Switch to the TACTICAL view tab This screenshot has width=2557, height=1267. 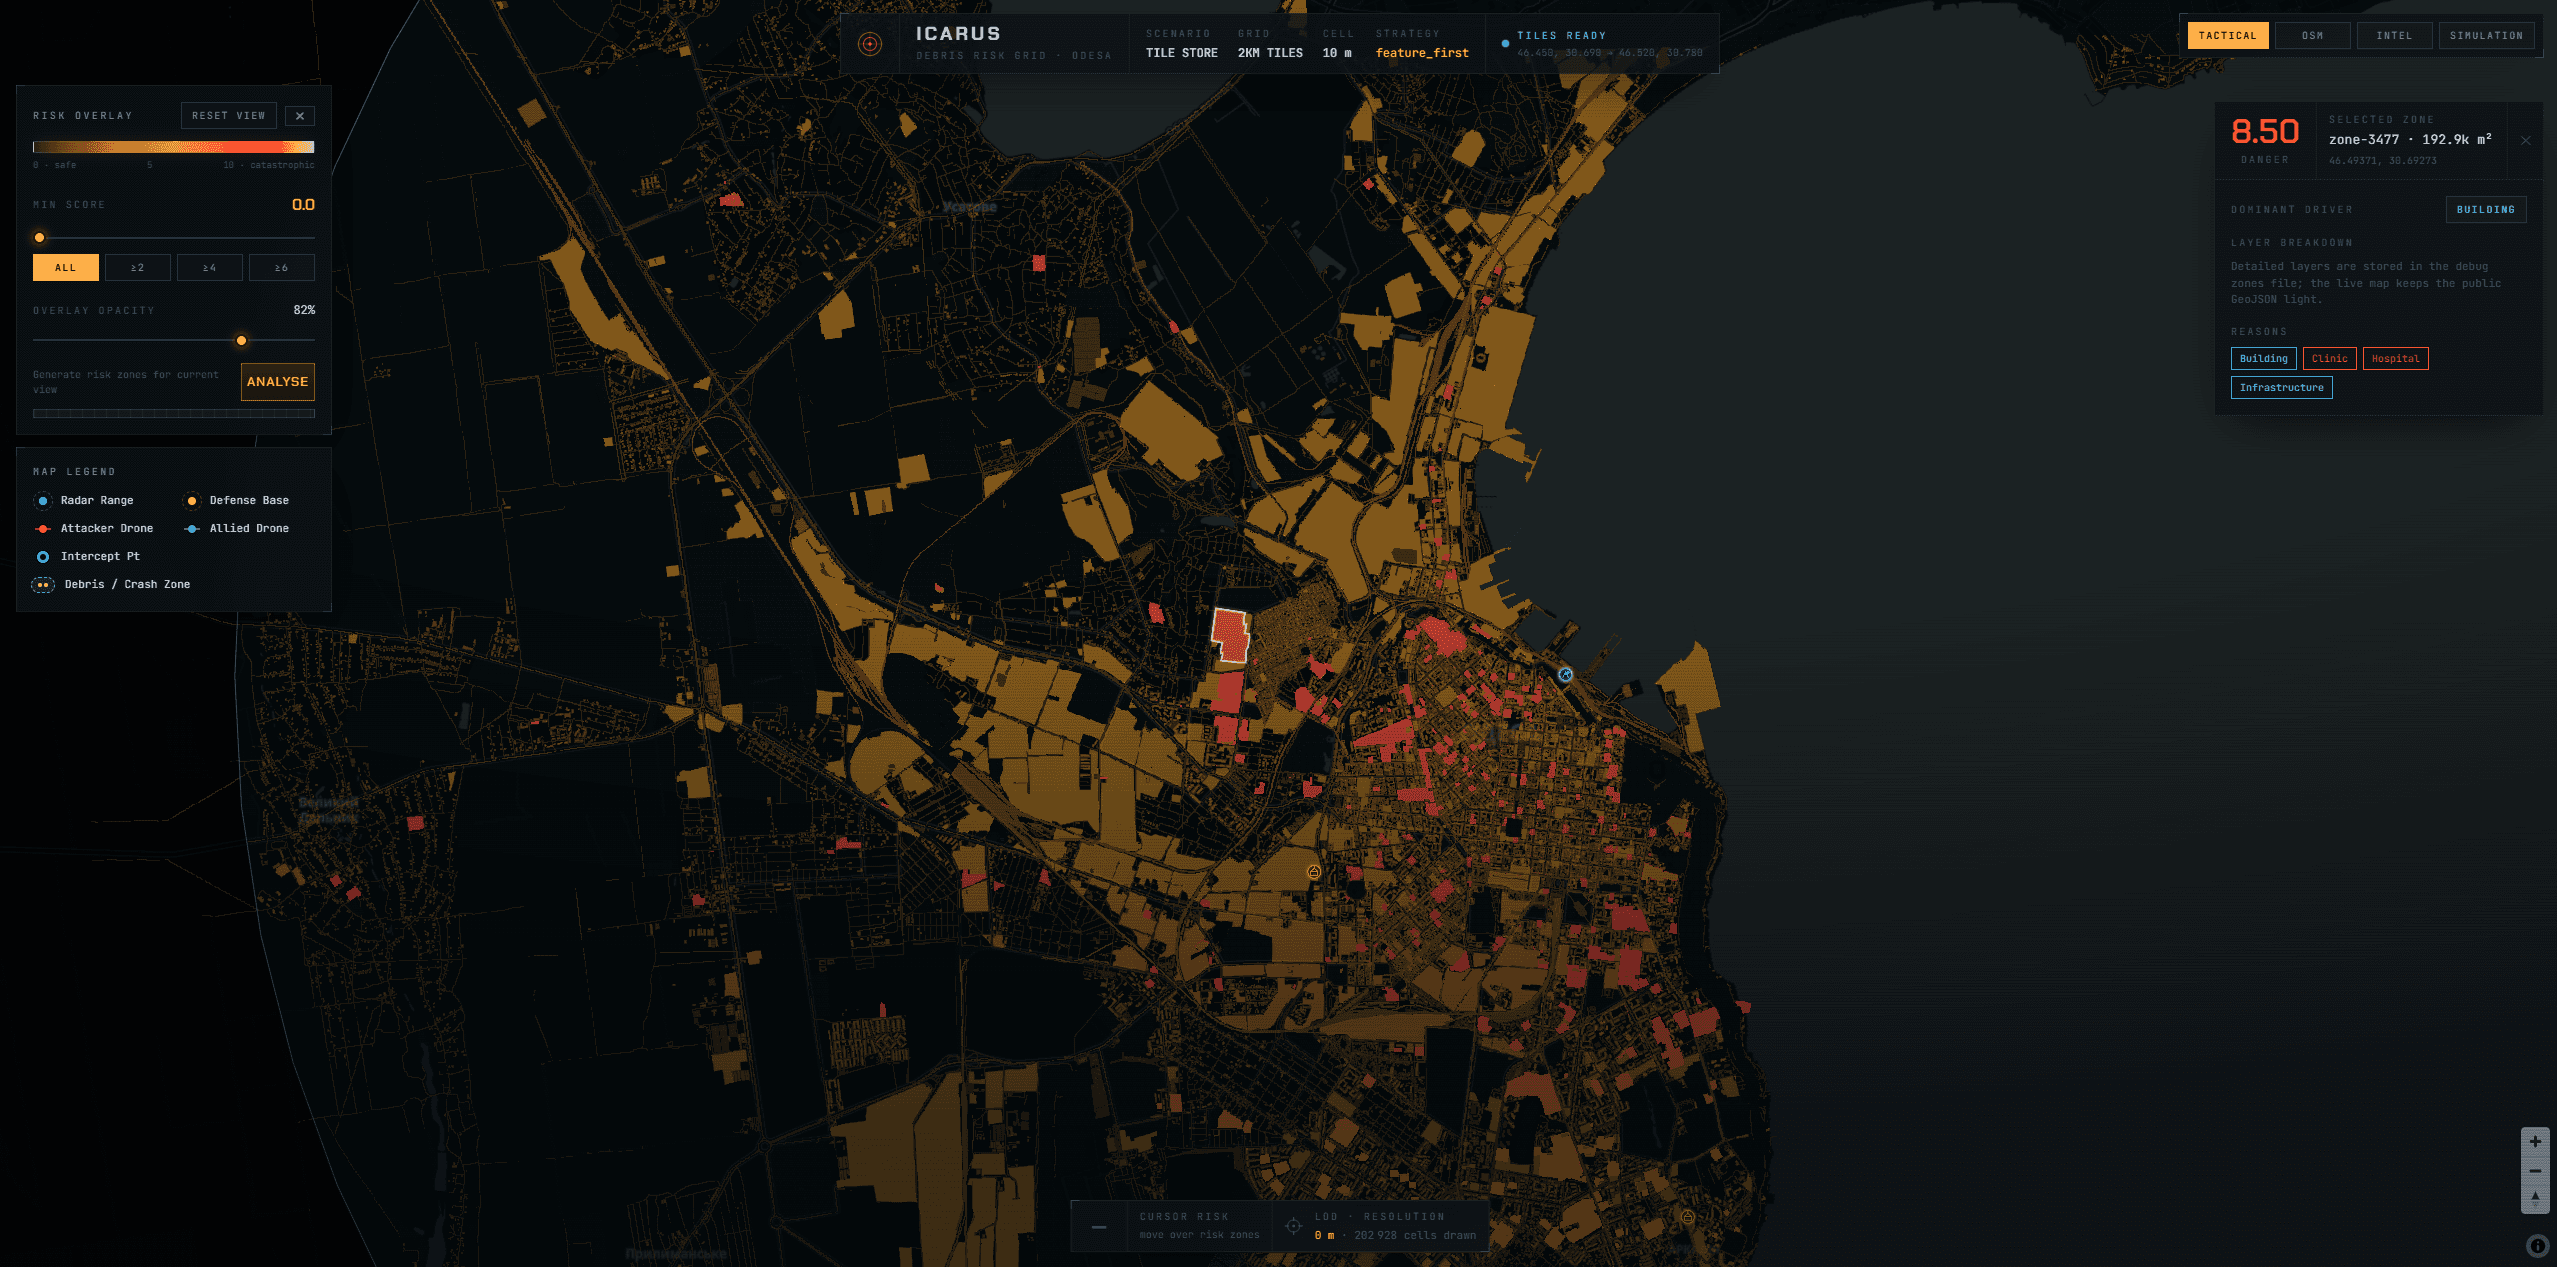2228,36
